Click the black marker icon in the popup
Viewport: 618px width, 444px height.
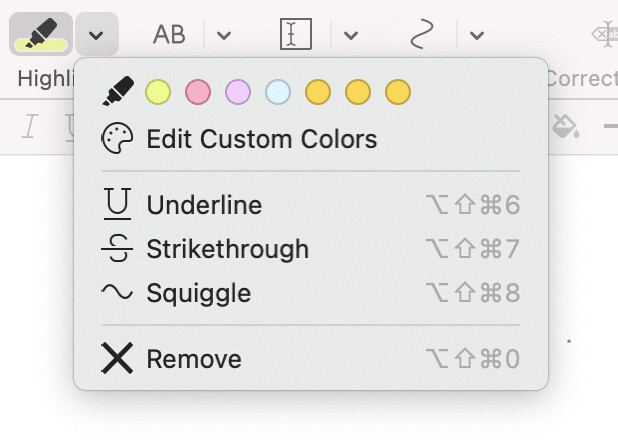(x=118, y=93)
